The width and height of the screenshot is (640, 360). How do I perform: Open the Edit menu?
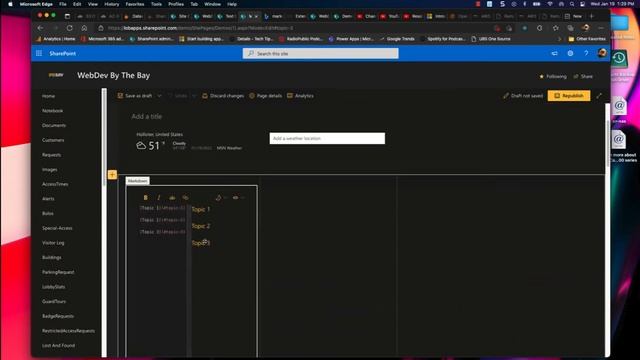tap(77, 4)
